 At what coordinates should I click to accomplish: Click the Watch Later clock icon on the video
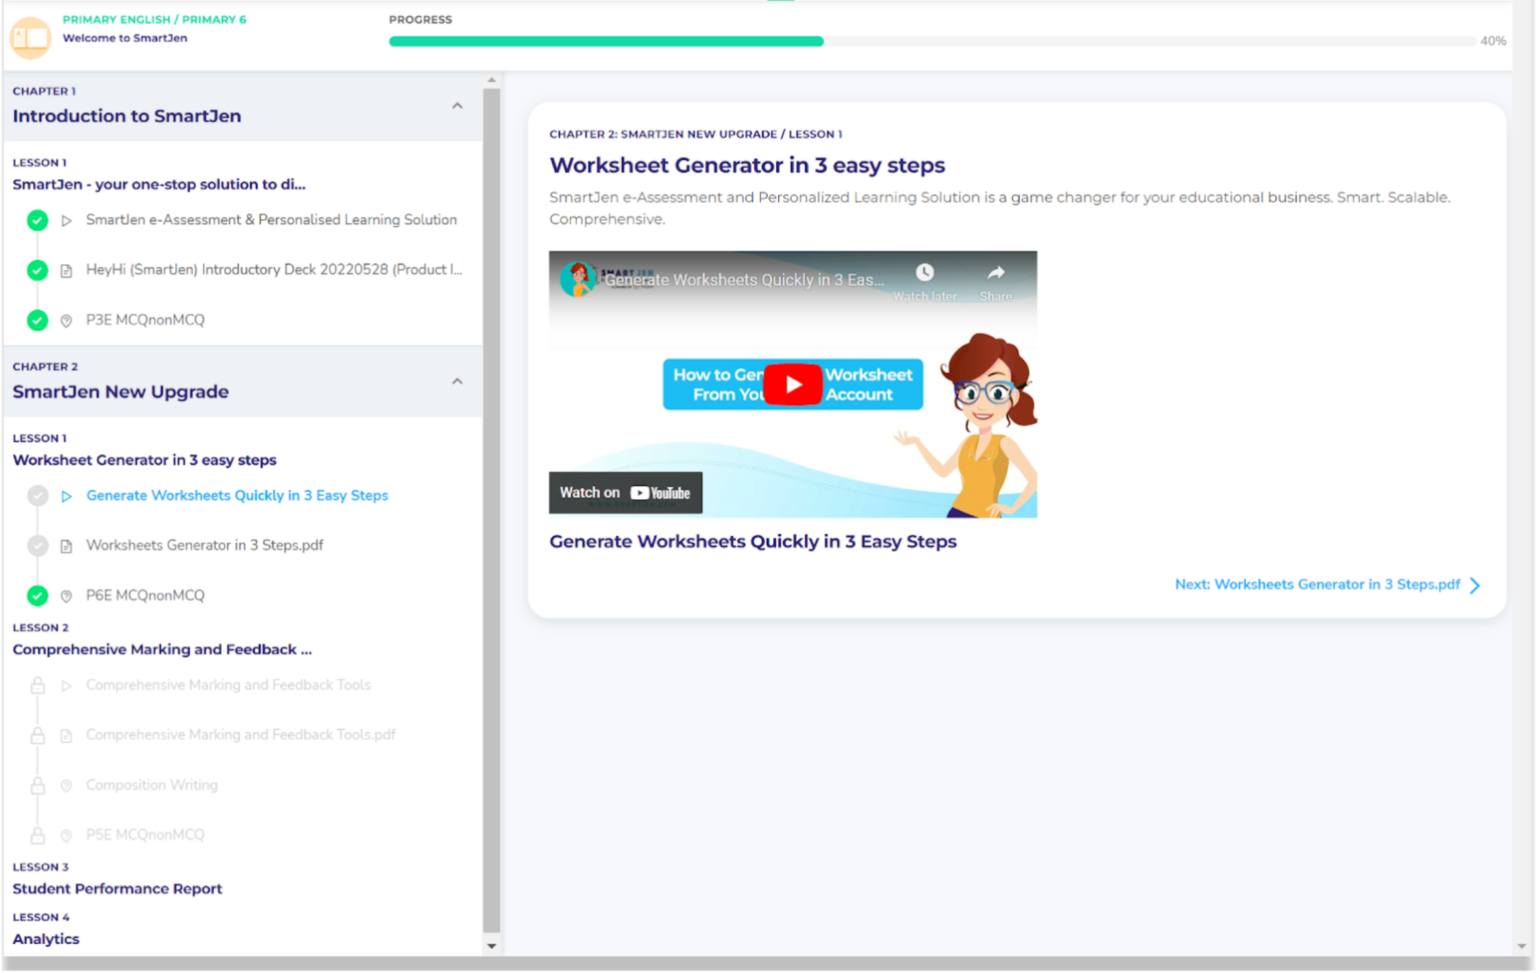pyautogui.click(x=925, y=271)
